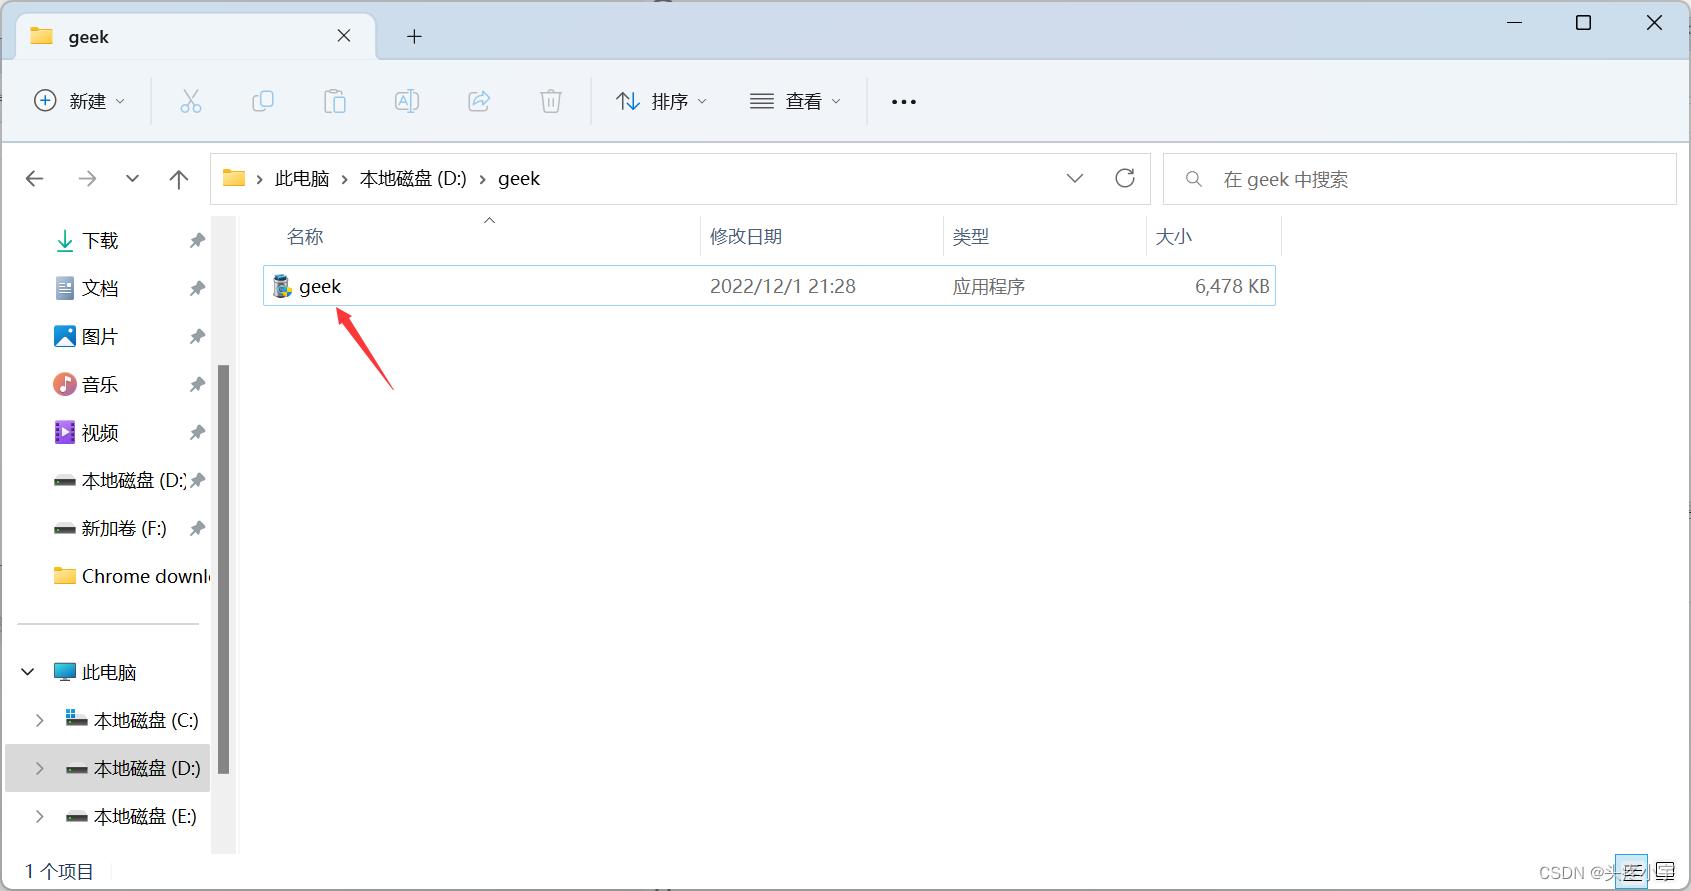The width and height of the screenshot is (1691, 891).
Task: Click the Copy icon in toolbar
Action: pos(262,101)
